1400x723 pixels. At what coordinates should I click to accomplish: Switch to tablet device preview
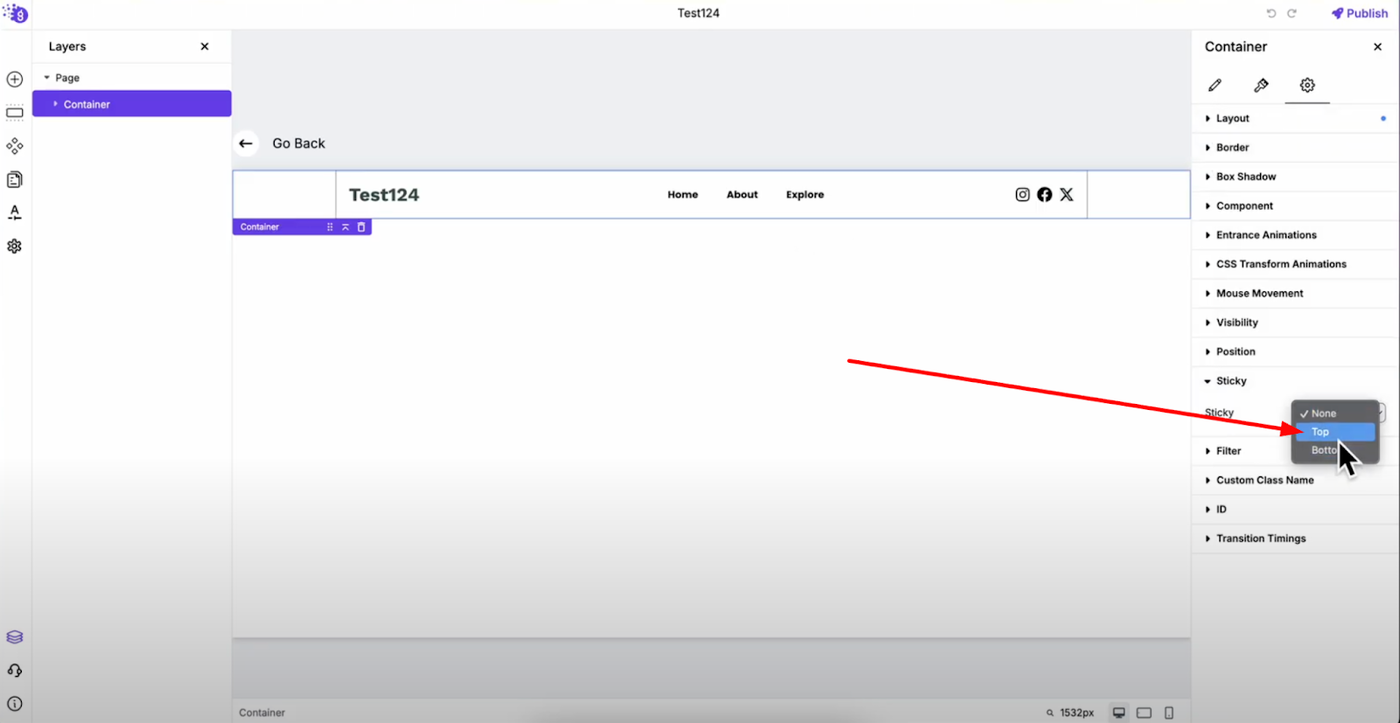[1144, 713]
